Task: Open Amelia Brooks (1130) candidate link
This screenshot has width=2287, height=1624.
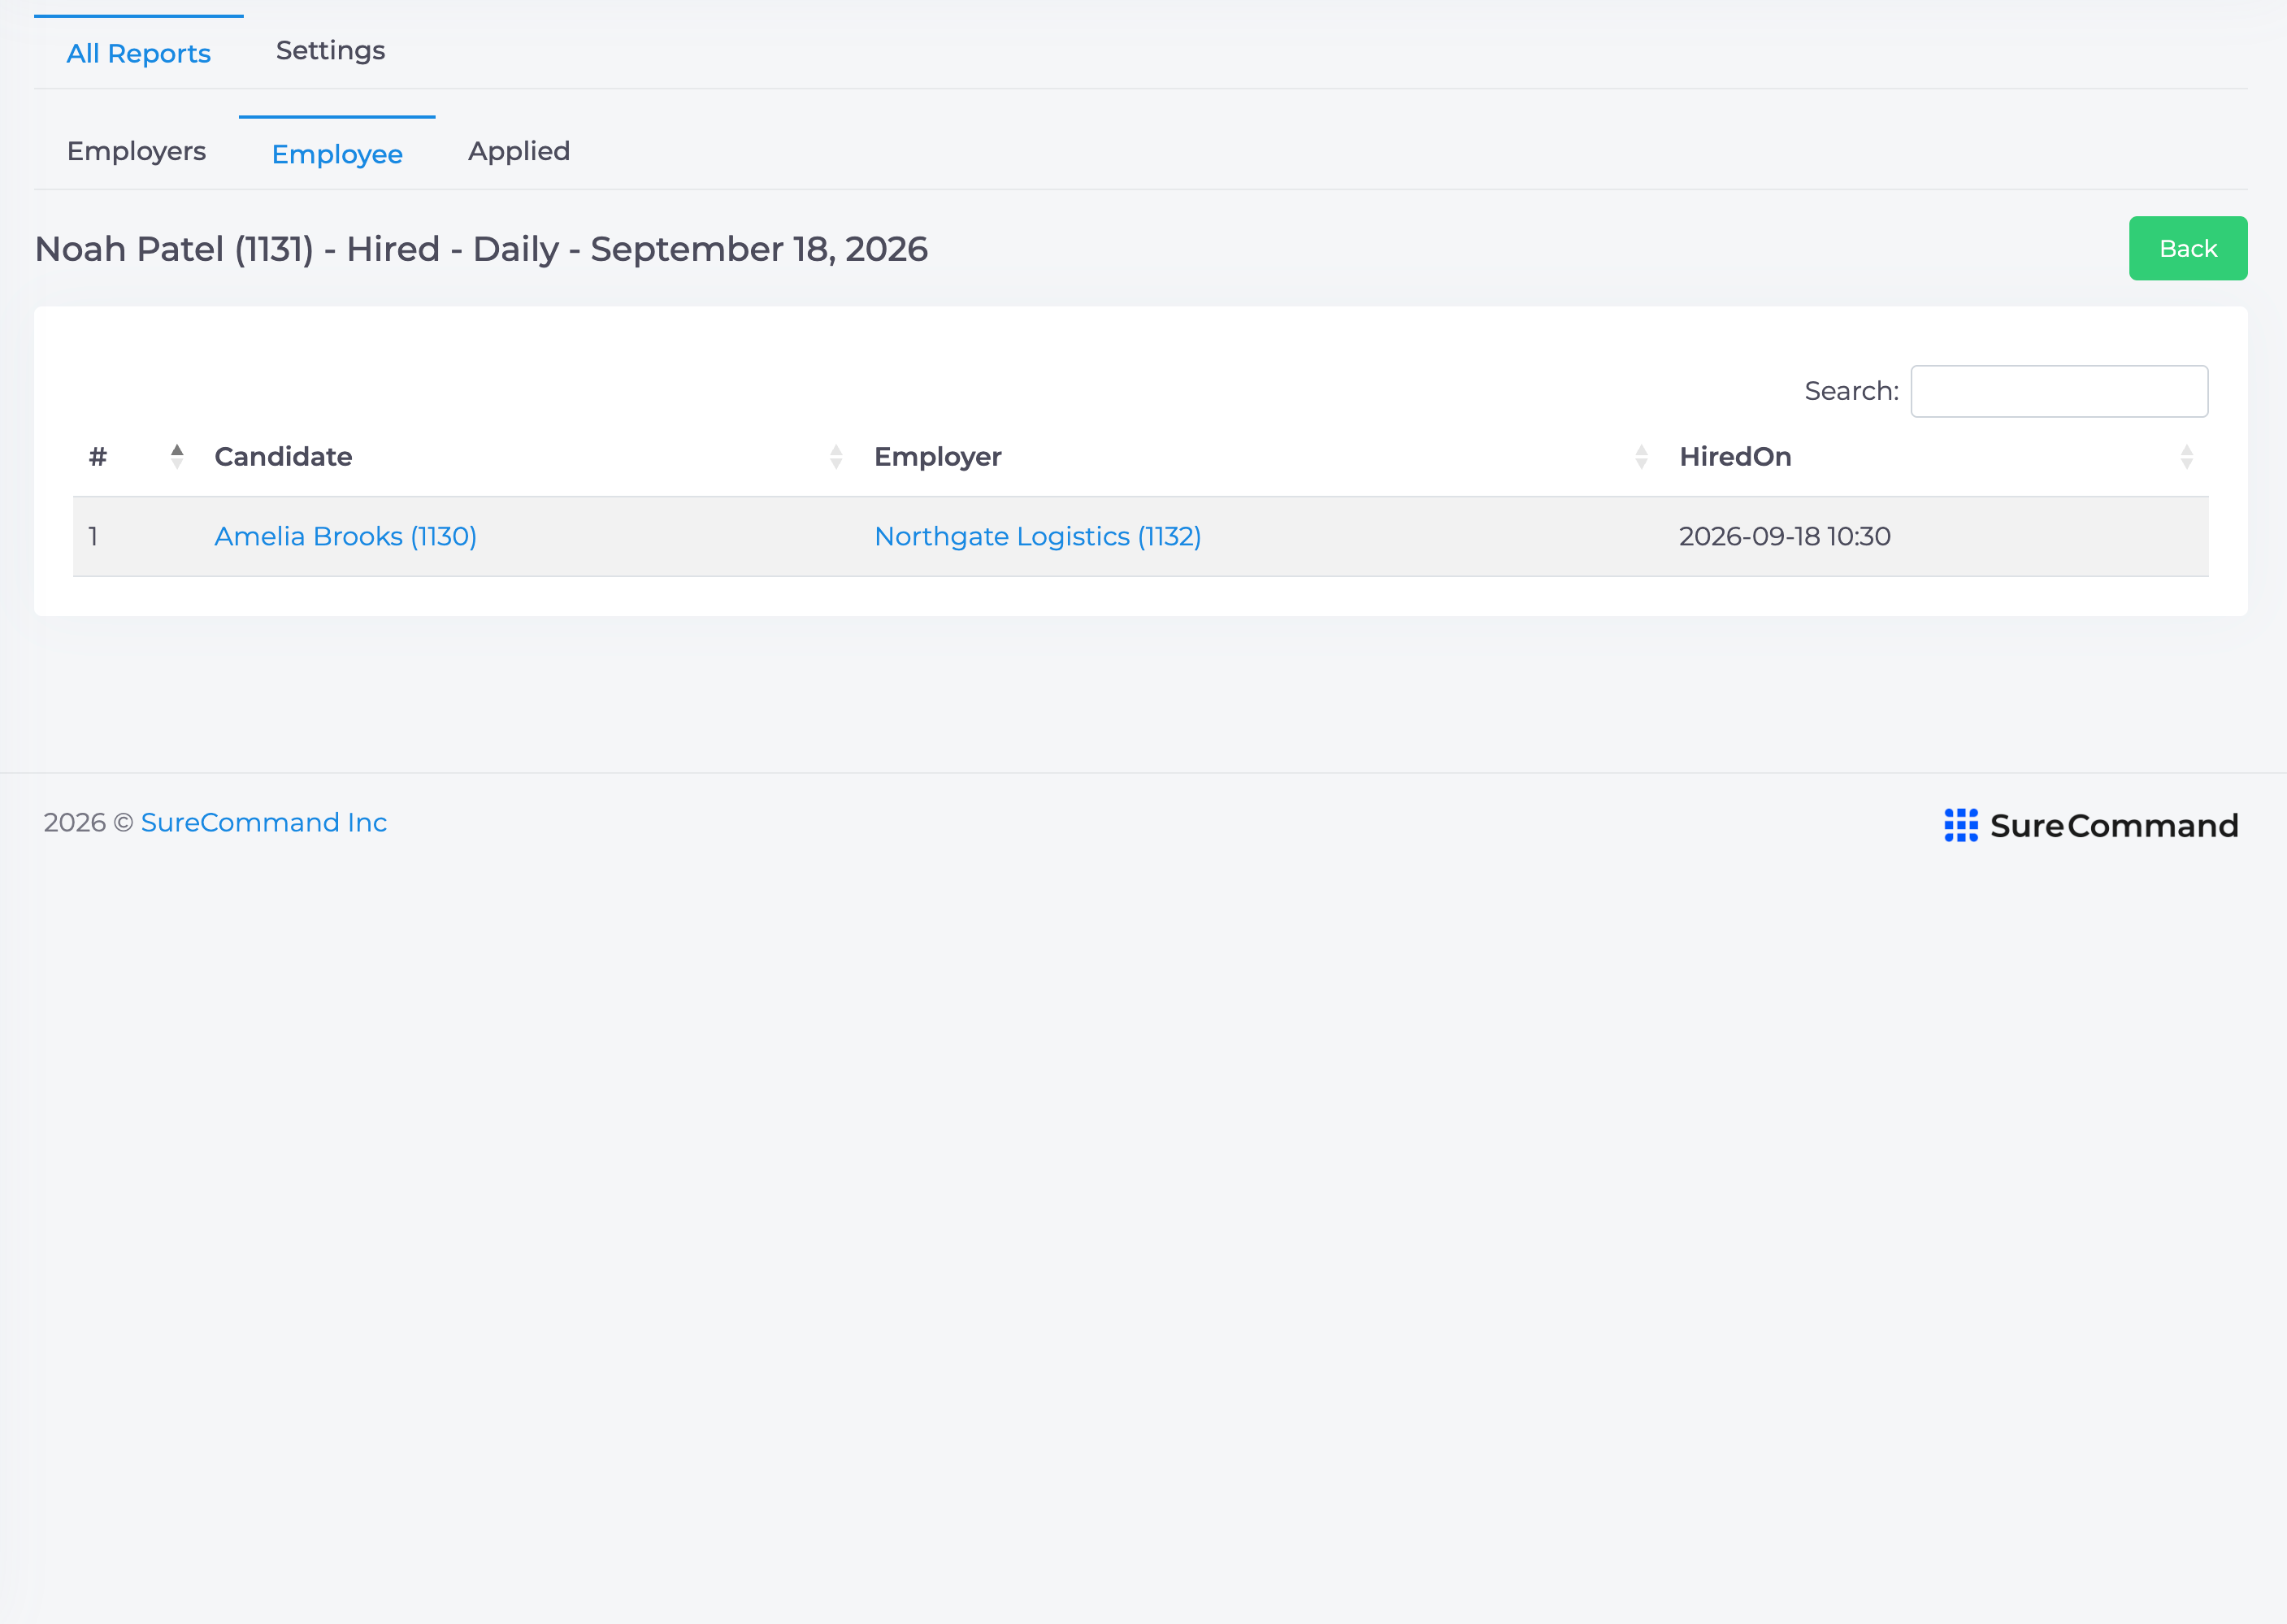Action: coord(346,536)
